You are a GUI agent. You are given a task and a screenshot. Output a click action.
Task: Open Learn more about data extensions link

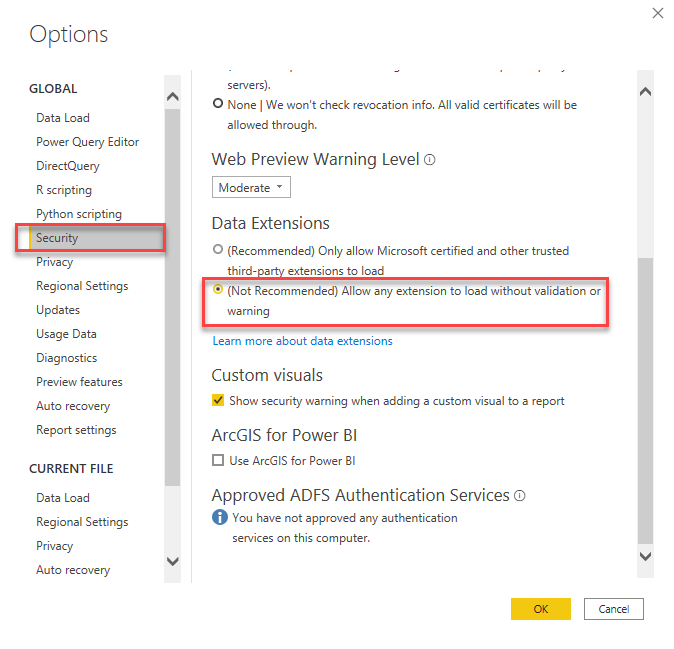tap(302, 341)
